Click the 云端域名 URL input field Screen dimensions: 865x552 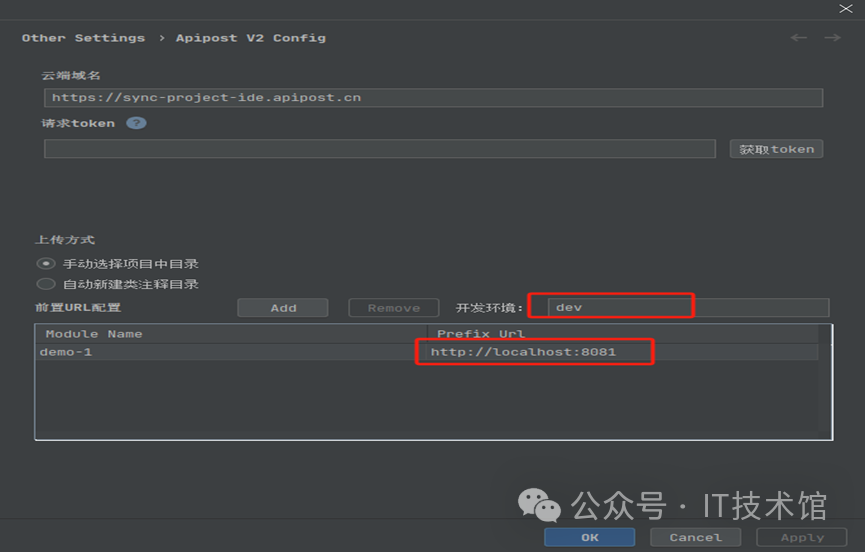[x=433, y=98]
